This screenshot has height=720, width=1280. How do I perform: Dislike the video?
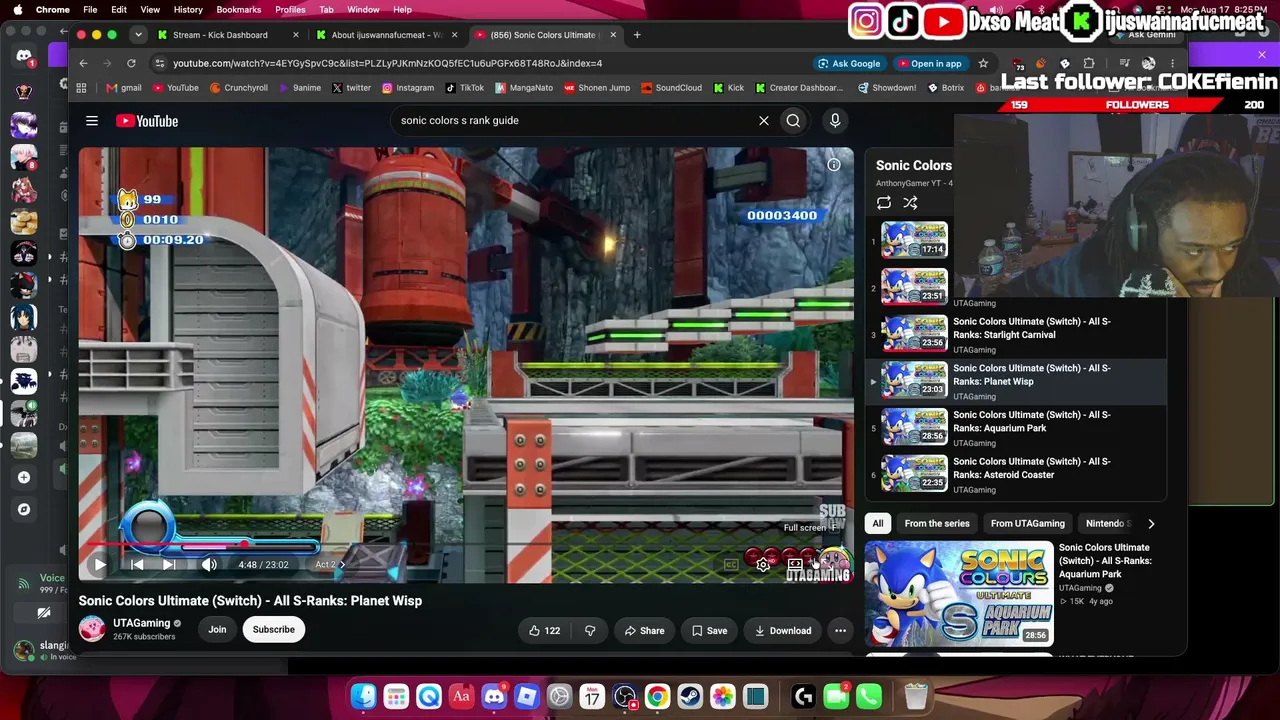click(x=590, y=631)
